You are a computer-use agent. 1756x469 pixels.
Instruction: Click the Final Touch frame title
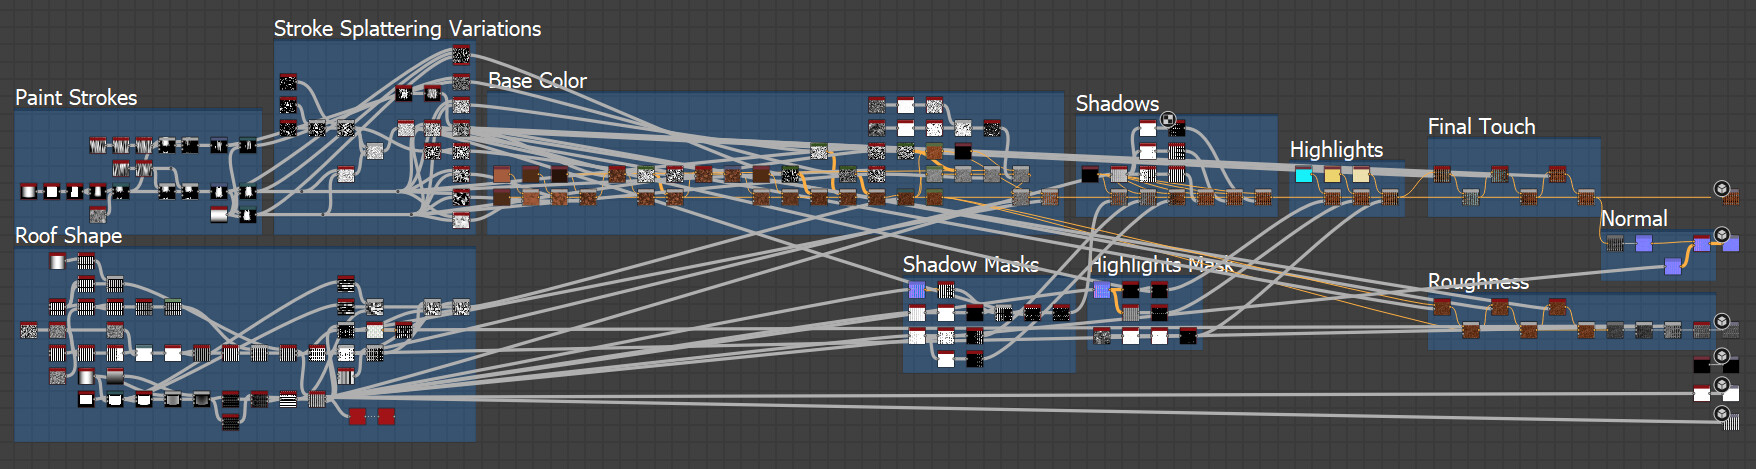1481,126
